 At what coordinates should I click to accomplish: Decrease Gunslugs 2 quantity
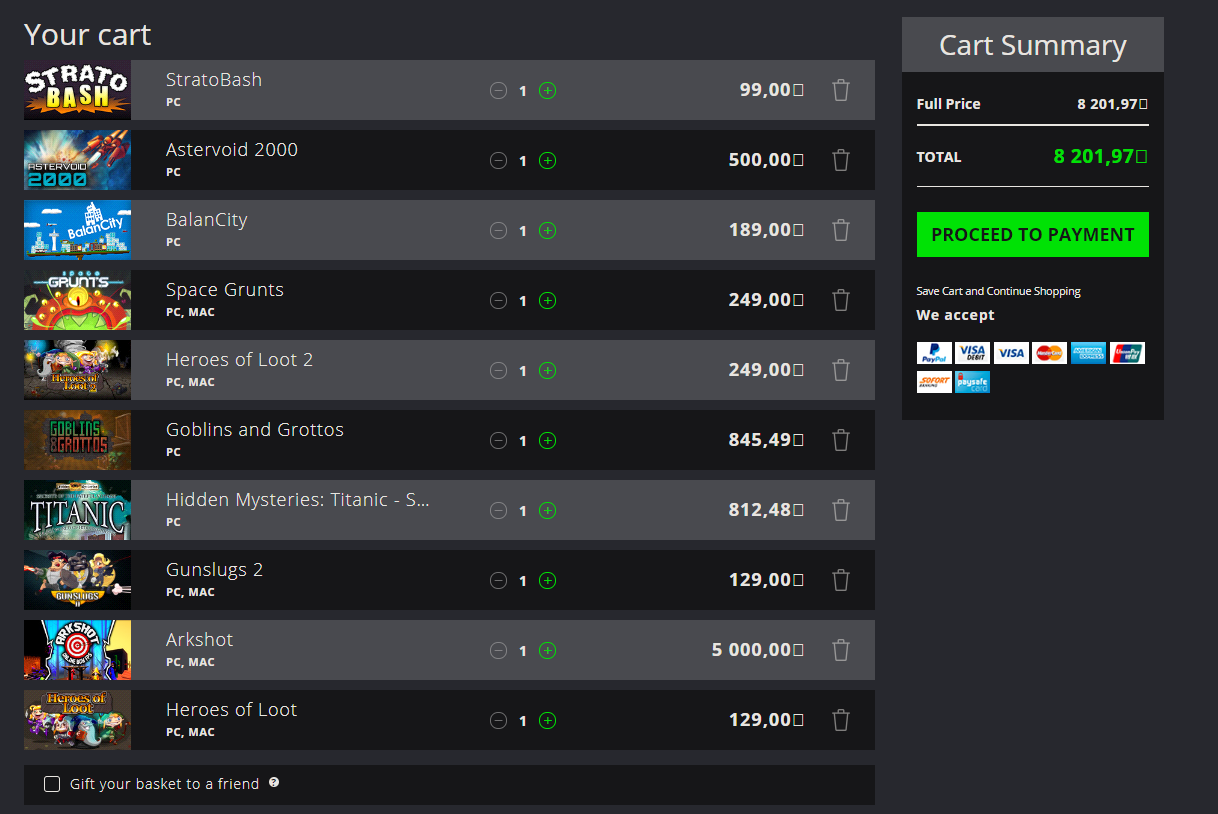click(498, 581)
